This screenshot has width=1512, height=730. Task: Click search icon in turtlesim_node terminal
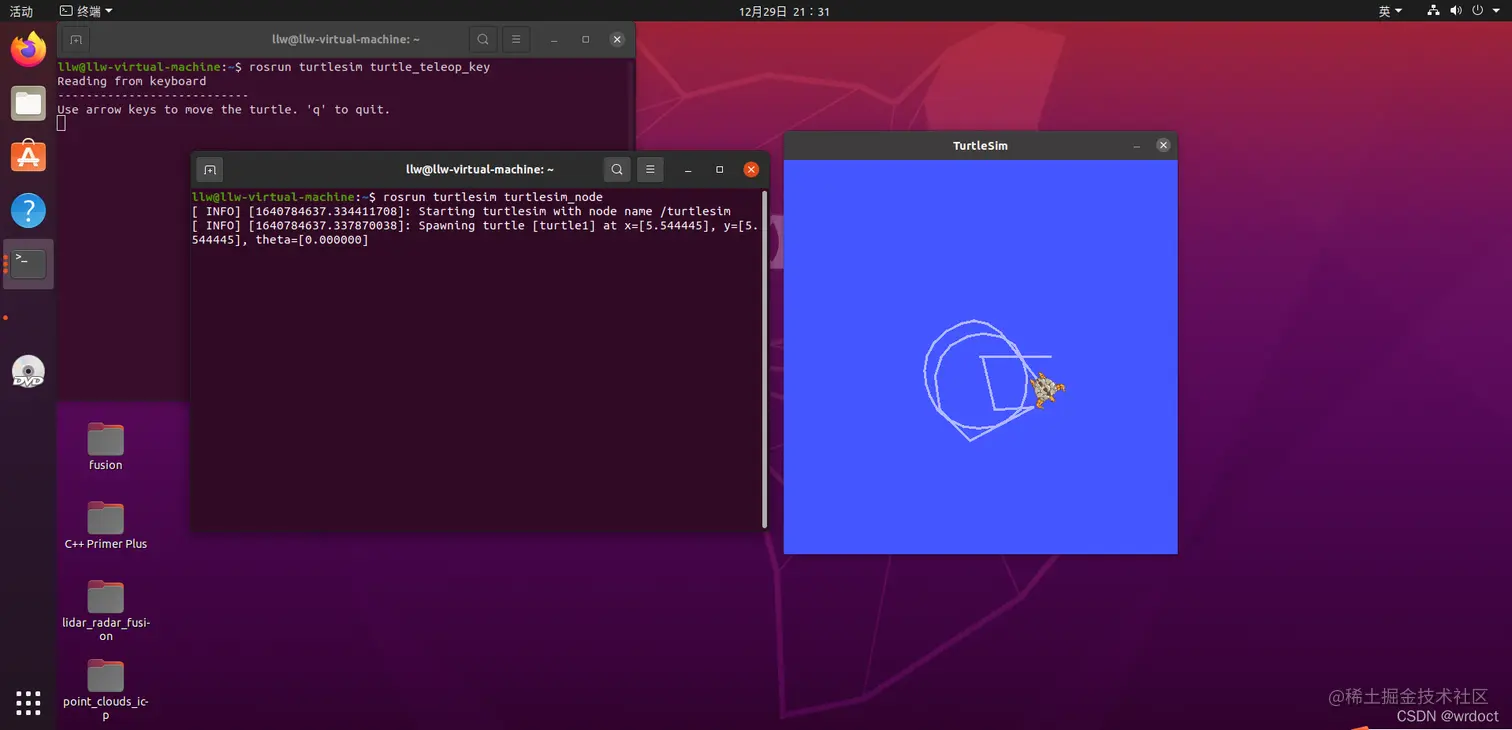click(617, 170)
